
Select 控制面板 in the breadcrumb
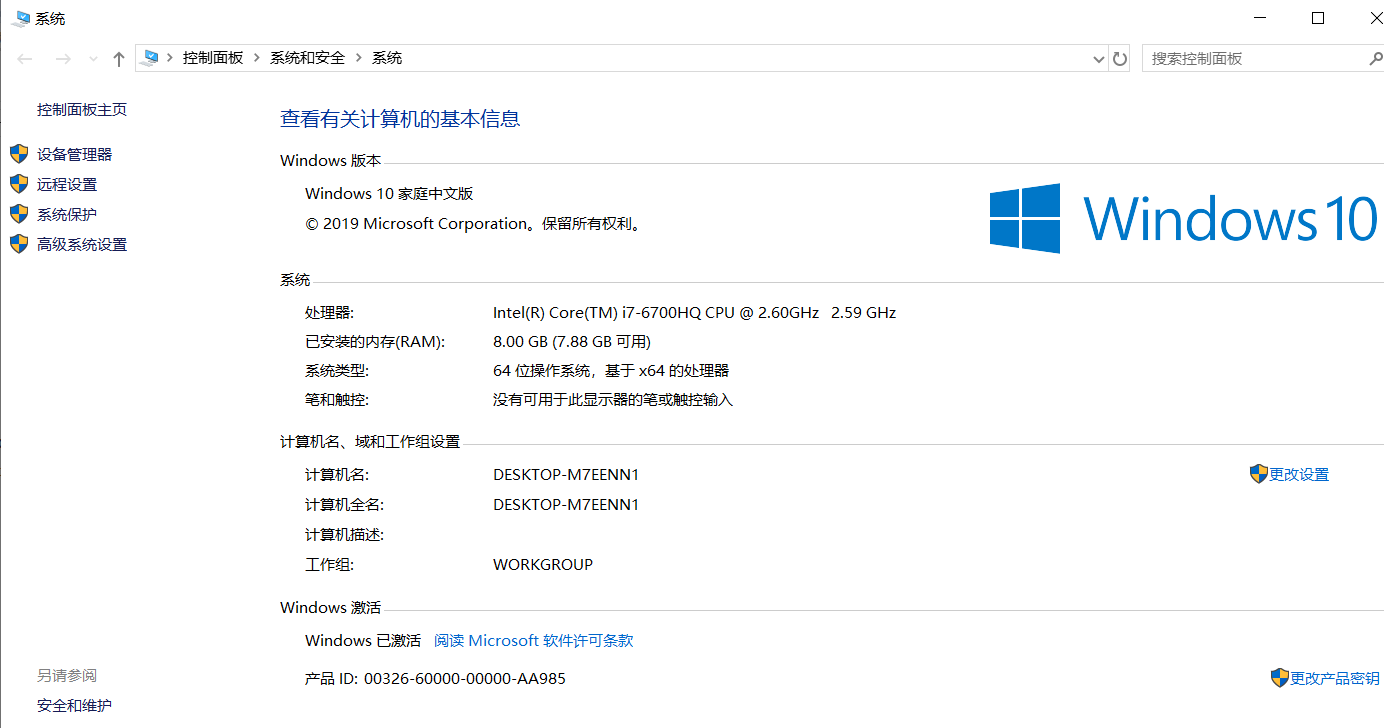213,58
